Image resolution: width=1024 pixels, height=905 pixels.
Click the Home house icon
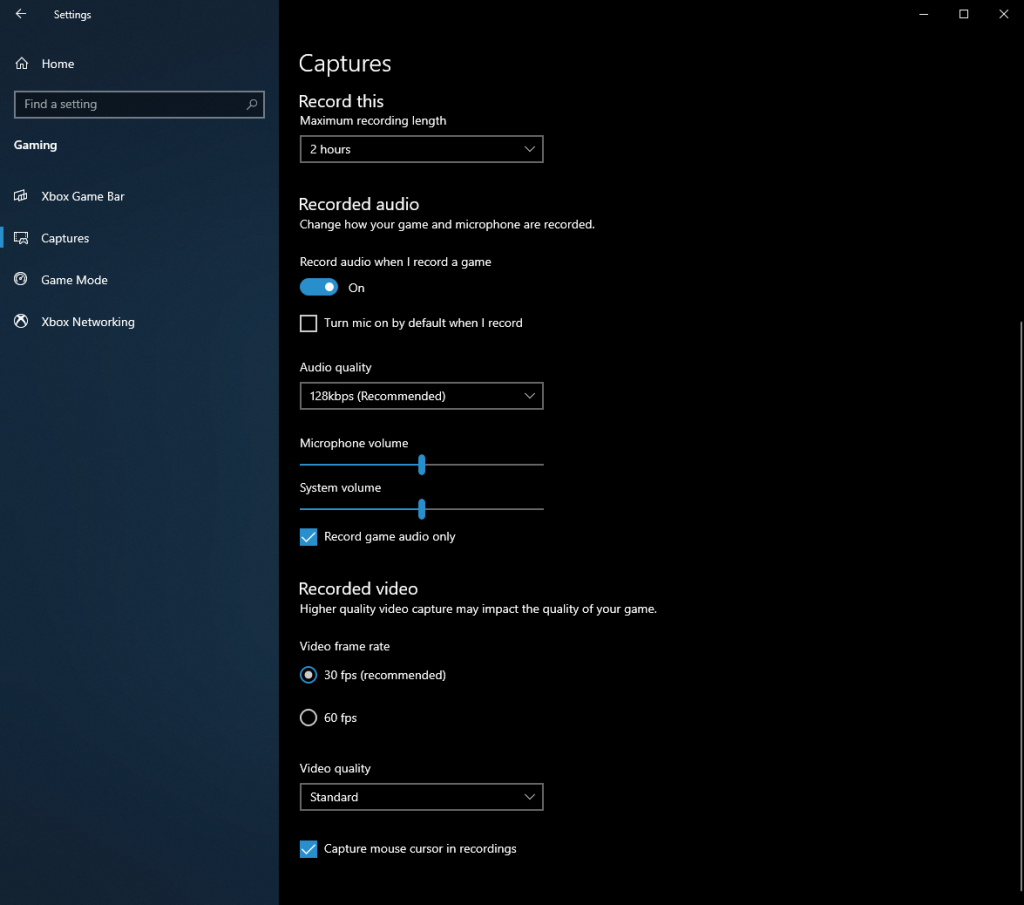click(20, 63)
